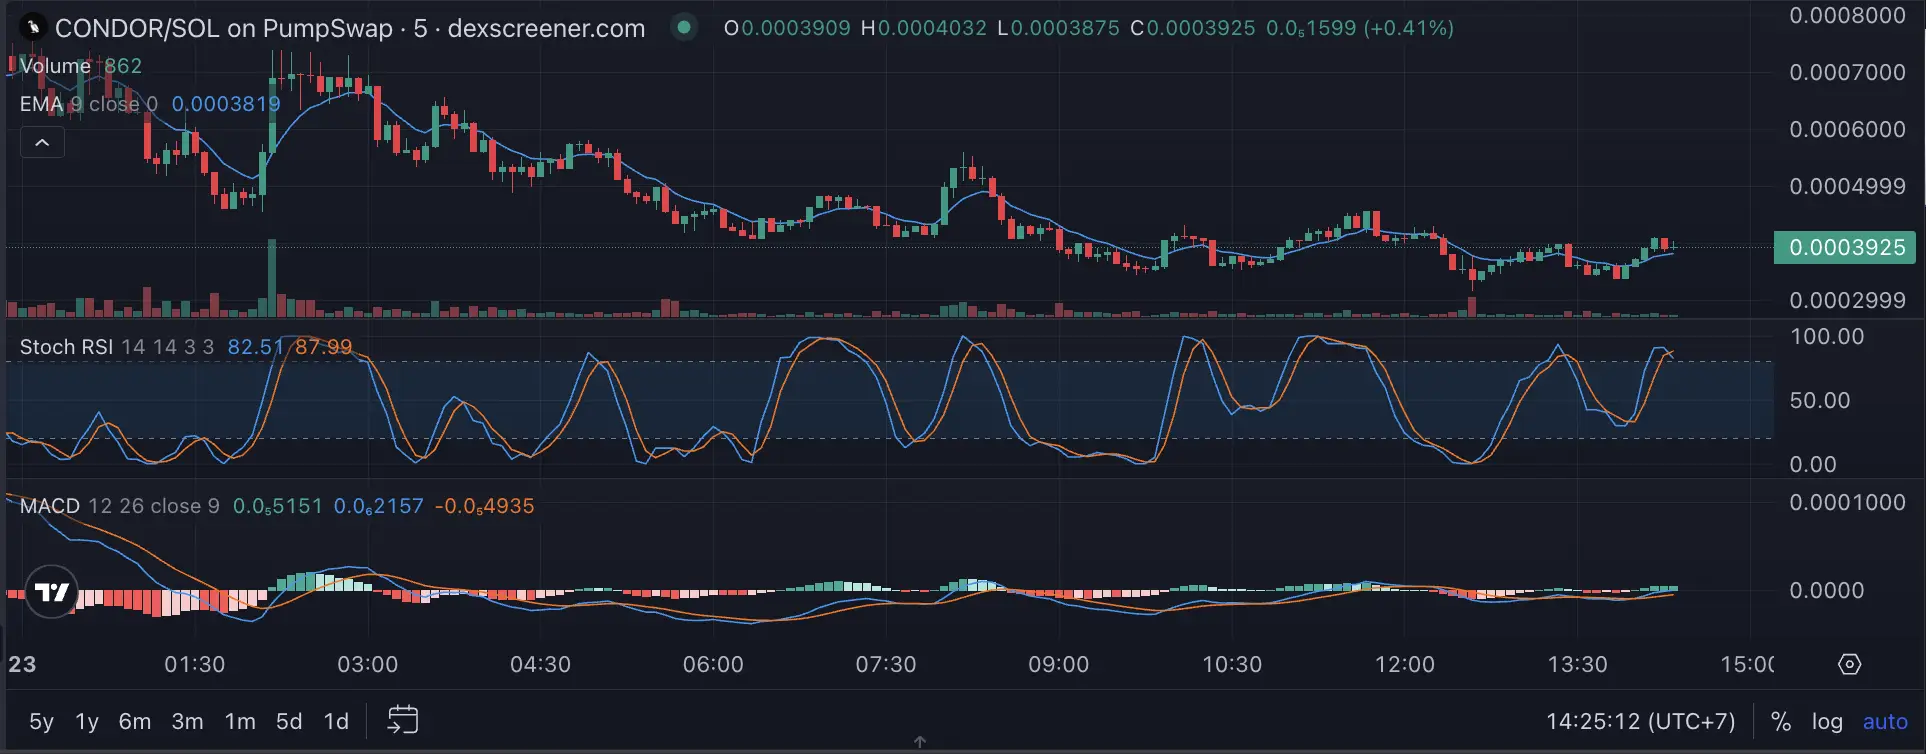Collapse the indicator legend with chevron
This screenshot has width=1926, height=754.
click(x=42, y=143)
